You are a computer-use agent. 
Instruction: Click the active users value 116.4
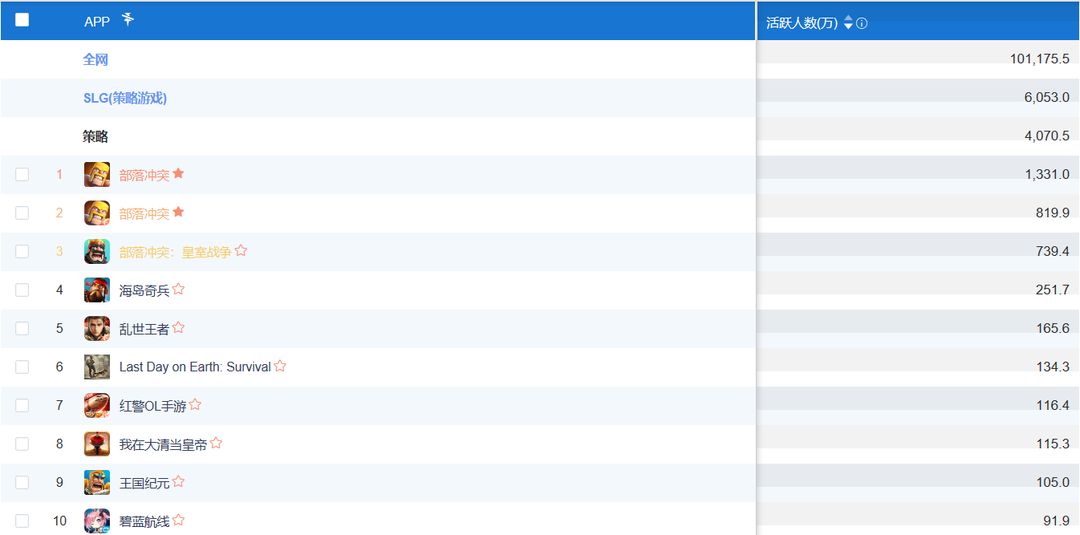[x=1052, y=406]
